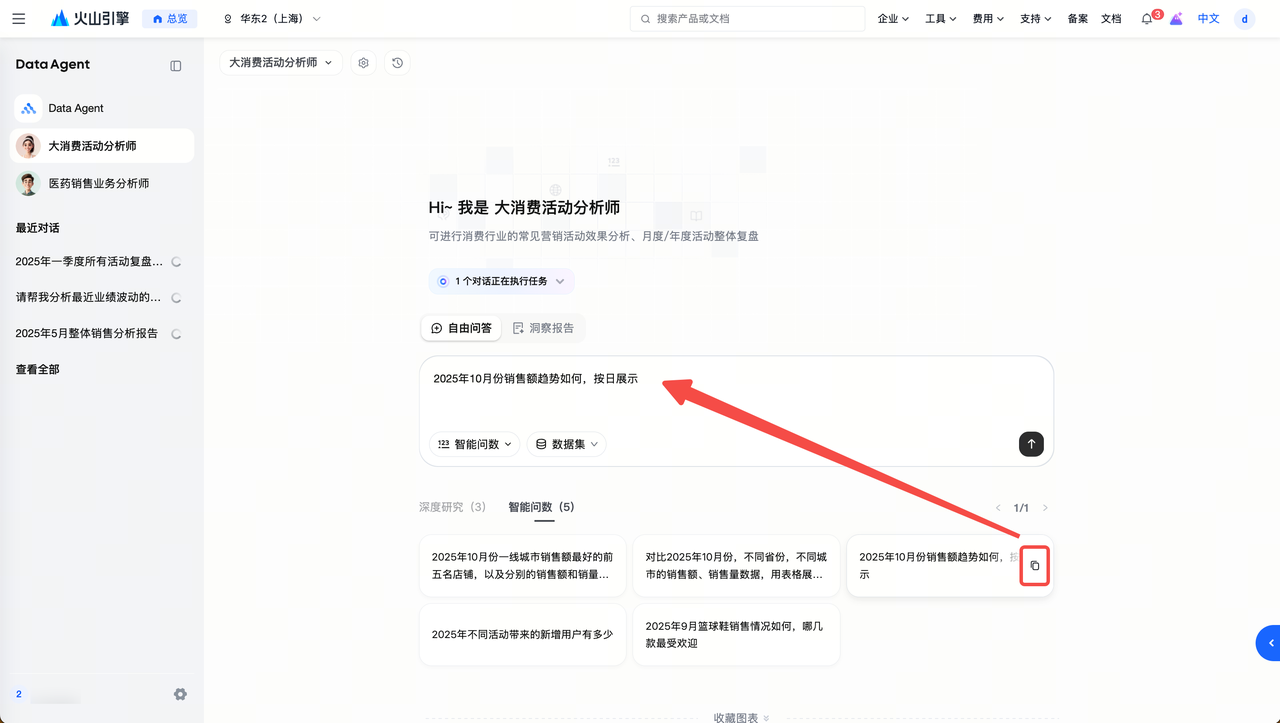
Task: Pick the 对比2025年10月份，不同省份 question card
Action: point(737,566)
